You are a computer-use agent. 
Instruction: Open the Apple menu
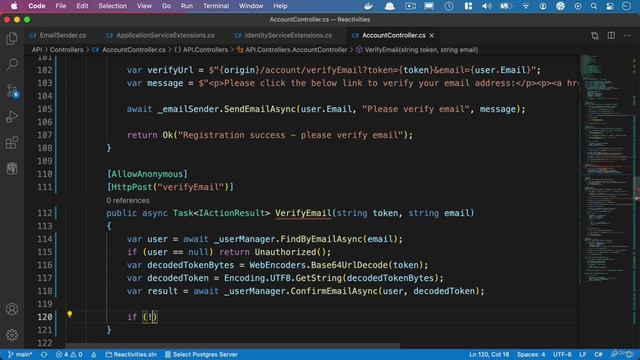click(x=14, y=6)
